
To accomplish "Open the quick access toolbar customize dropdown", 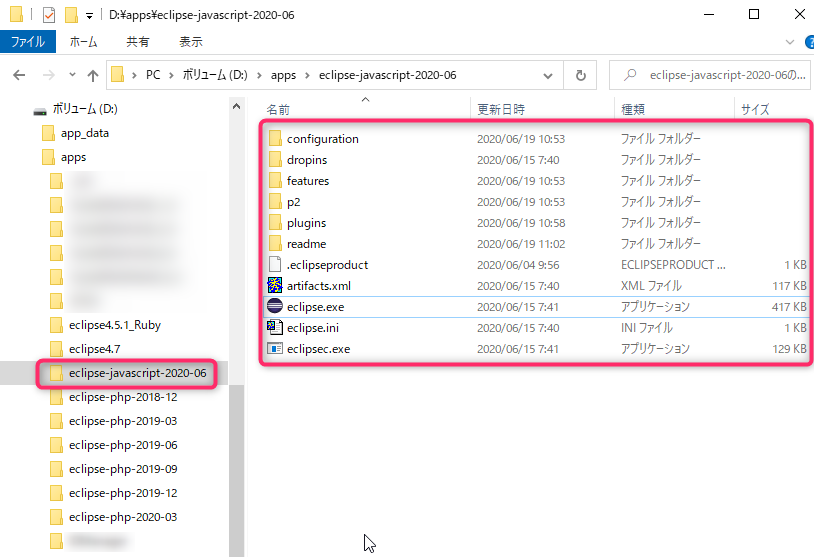I will pos(89,16).
